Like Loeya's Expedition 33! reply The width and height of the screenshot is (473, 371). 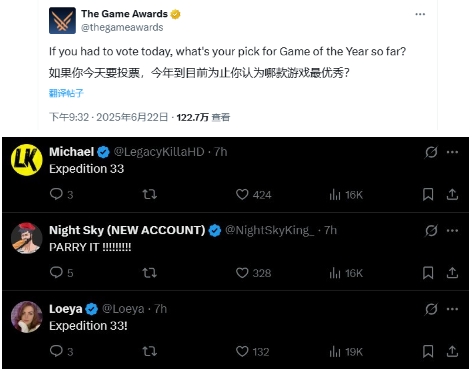click(242, 351)
